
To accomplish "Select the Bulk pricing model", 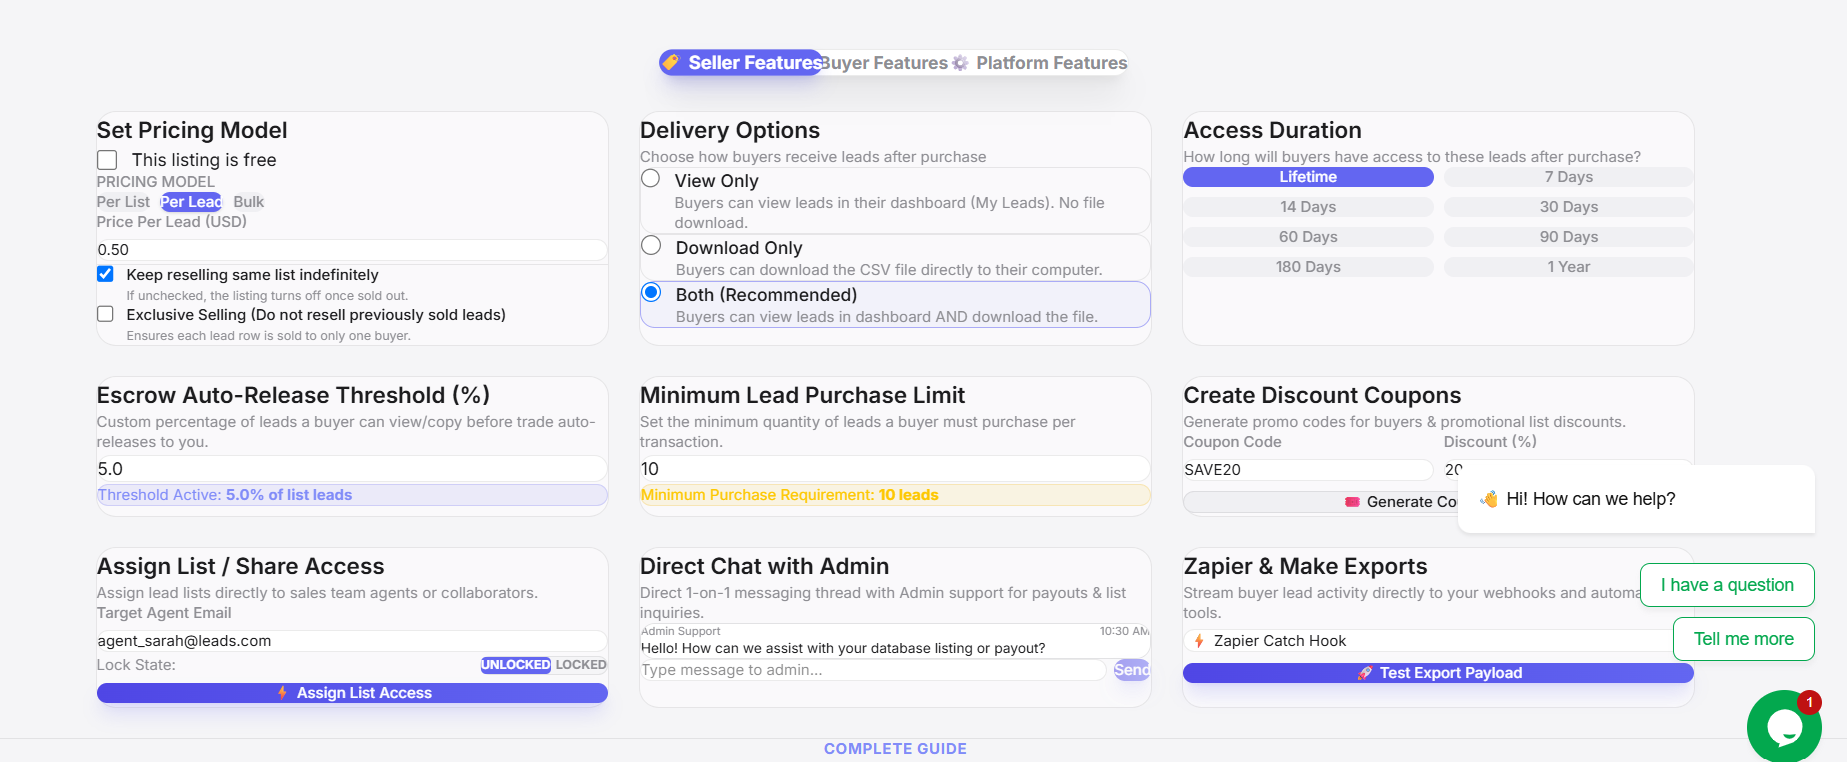I will click(248, 202).
